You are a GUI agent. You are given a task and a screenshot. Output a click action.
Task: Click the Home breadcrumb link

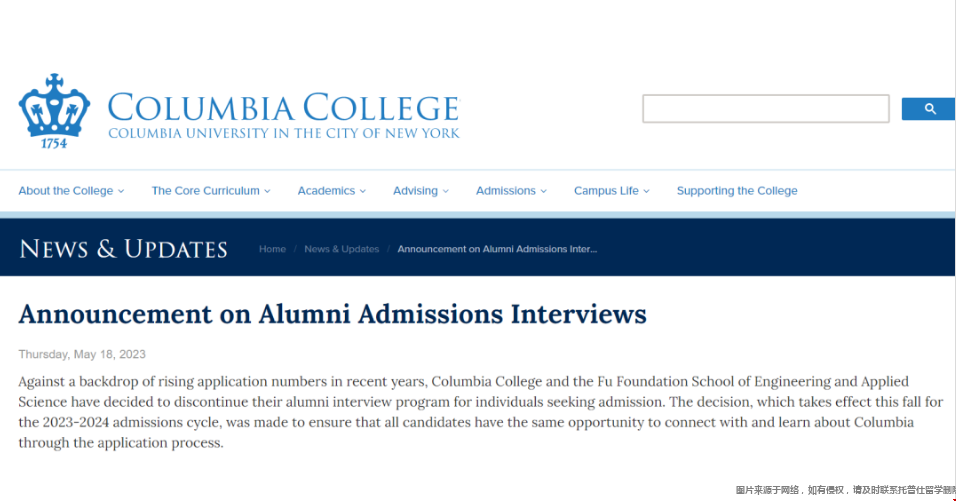coord(272,249)
